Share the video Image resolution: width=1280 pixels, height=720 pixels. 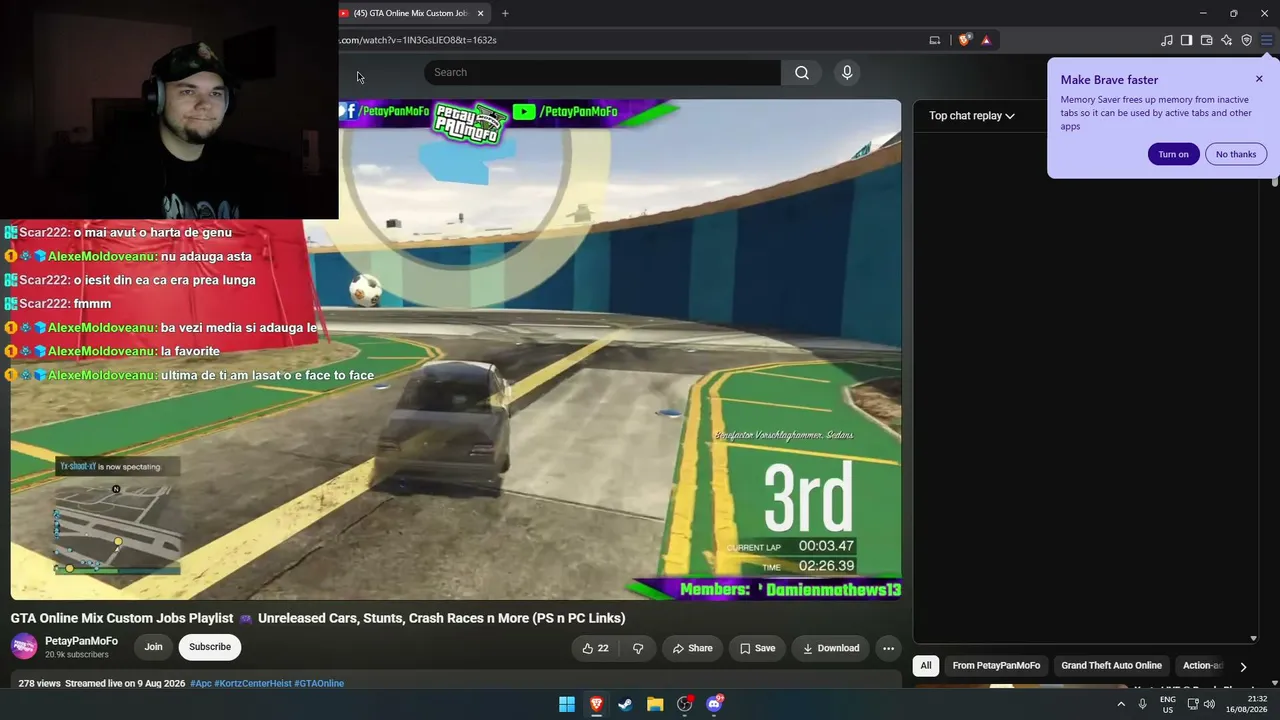coord(692,648)
